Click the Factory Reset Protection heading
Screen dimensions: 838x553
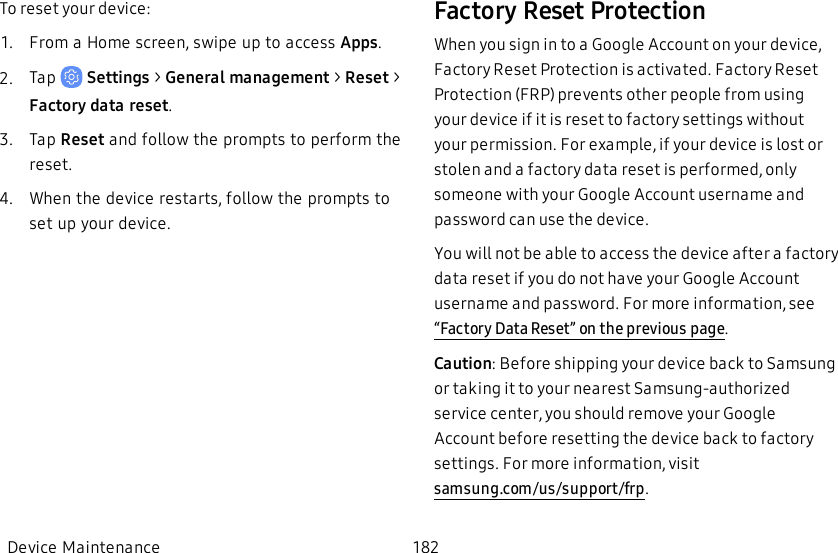[x=569, y=12]
